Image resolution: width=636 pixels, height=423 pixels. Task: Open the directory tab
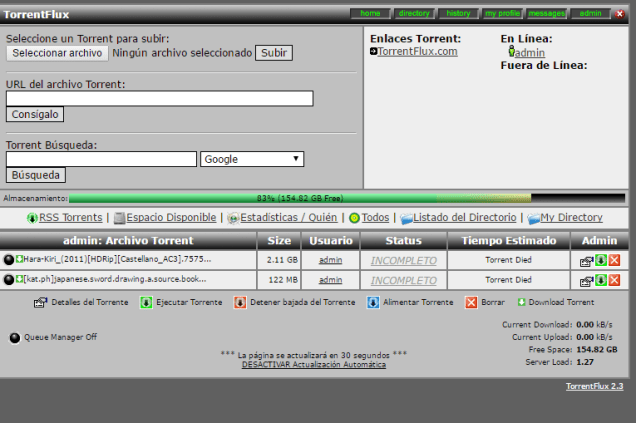[414, 13]
